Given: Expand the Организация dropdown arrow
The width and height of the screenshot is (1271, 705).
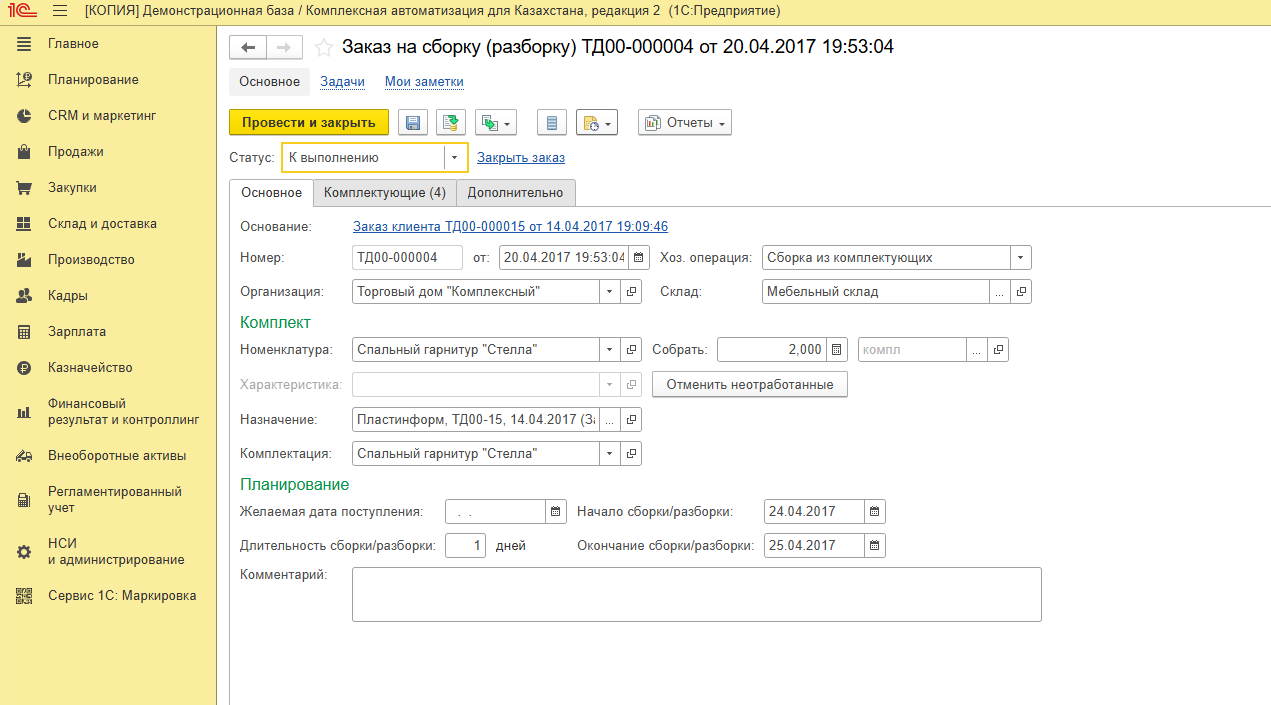Looking at the screenshot, I should click(x=609, y=292).
